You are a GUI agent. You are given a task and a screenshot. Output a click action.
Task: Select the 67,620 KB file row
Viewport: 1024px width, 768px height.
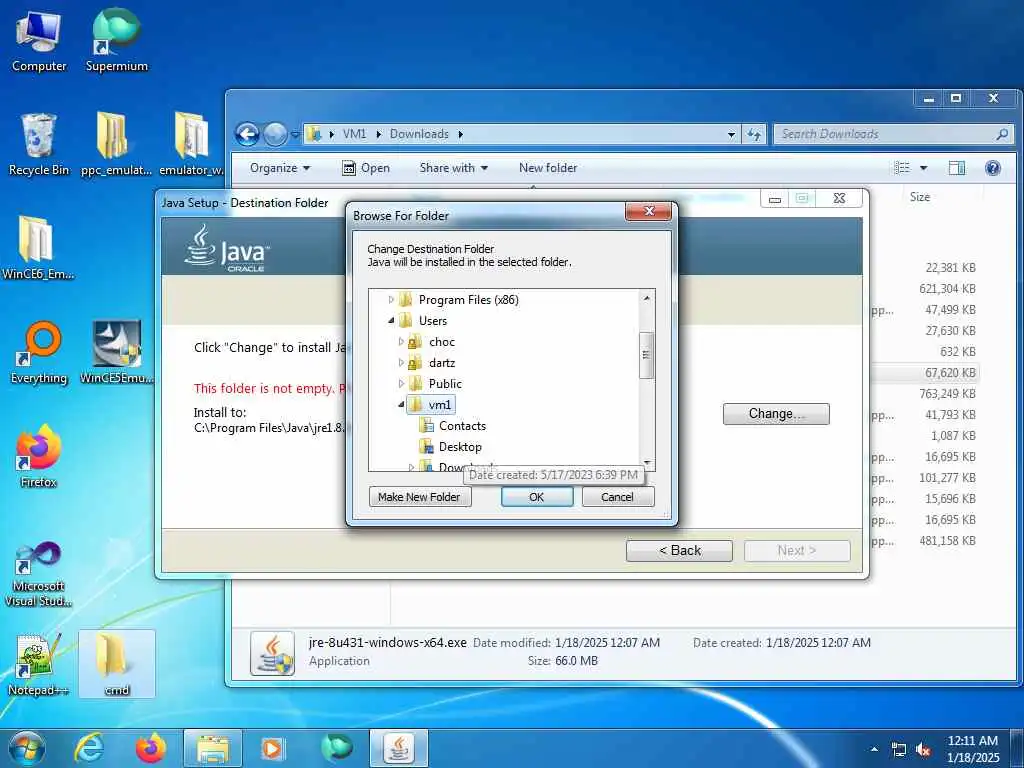point(926,372)
